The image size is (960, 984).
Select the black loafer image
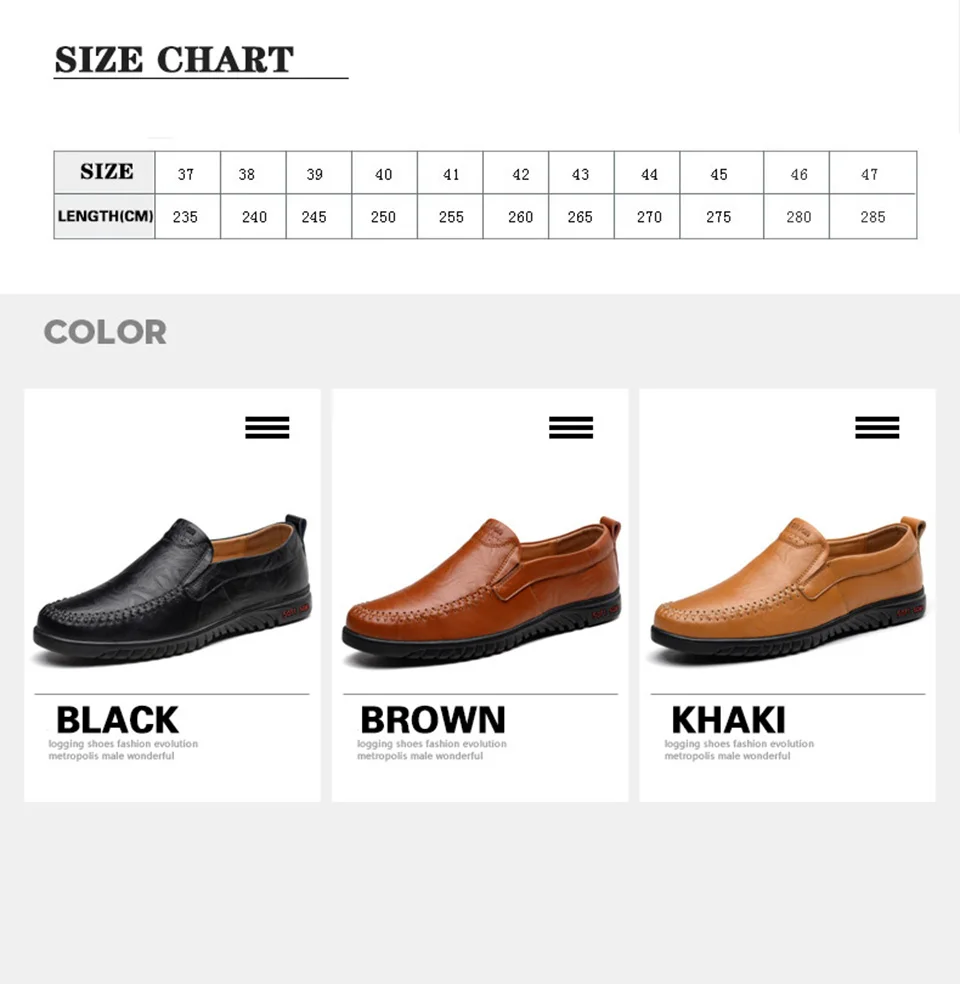(x=172, y=589)
